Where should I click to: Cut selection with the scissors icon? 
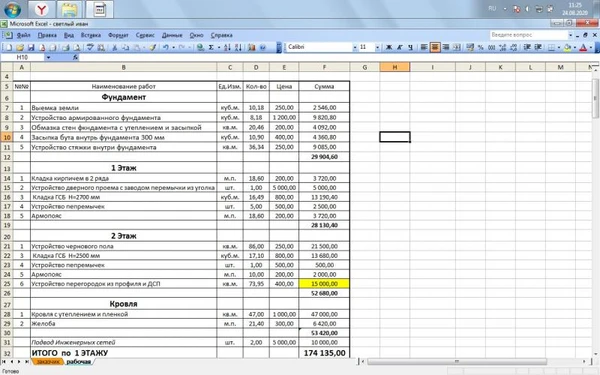tap(114, 47)
